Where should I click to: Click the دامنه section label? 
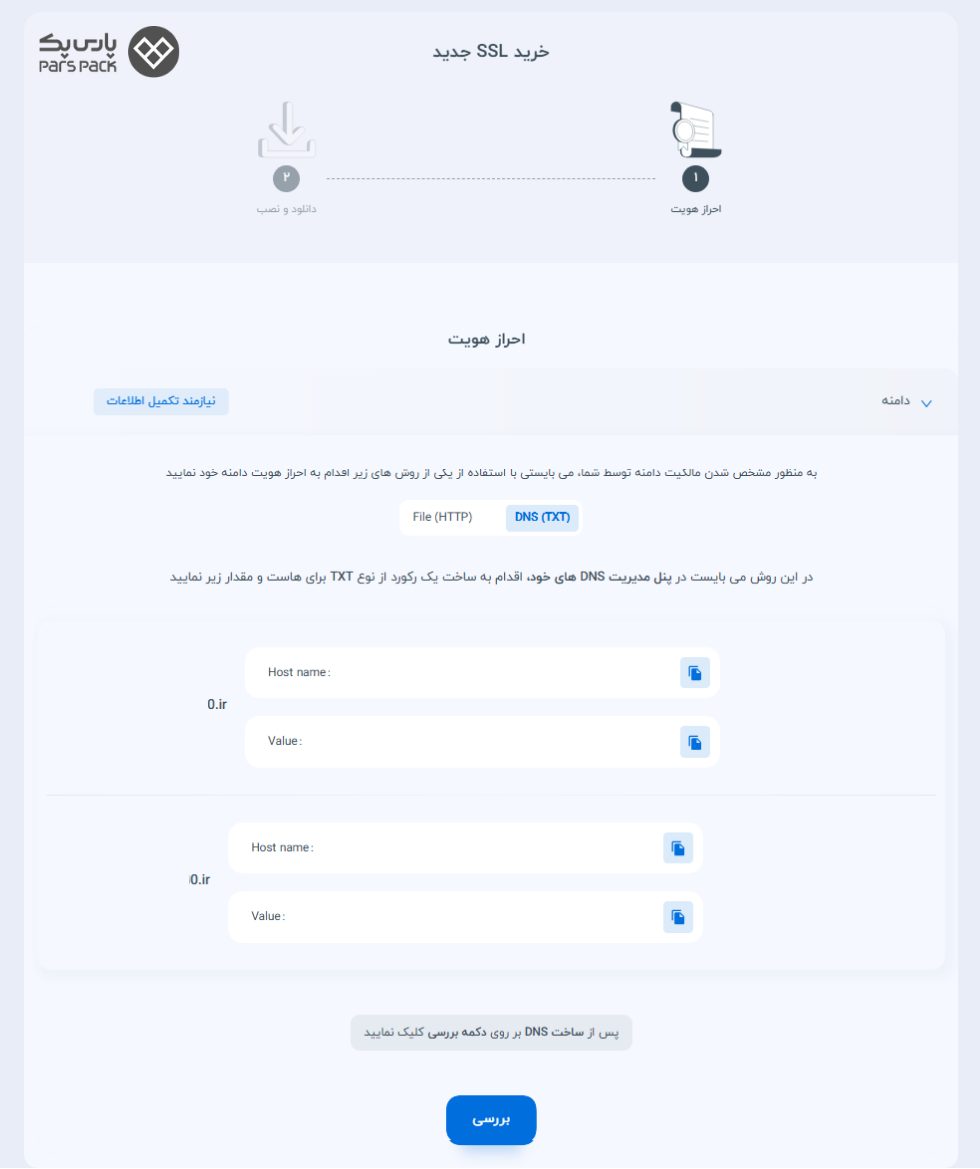(x=896, y=401)
